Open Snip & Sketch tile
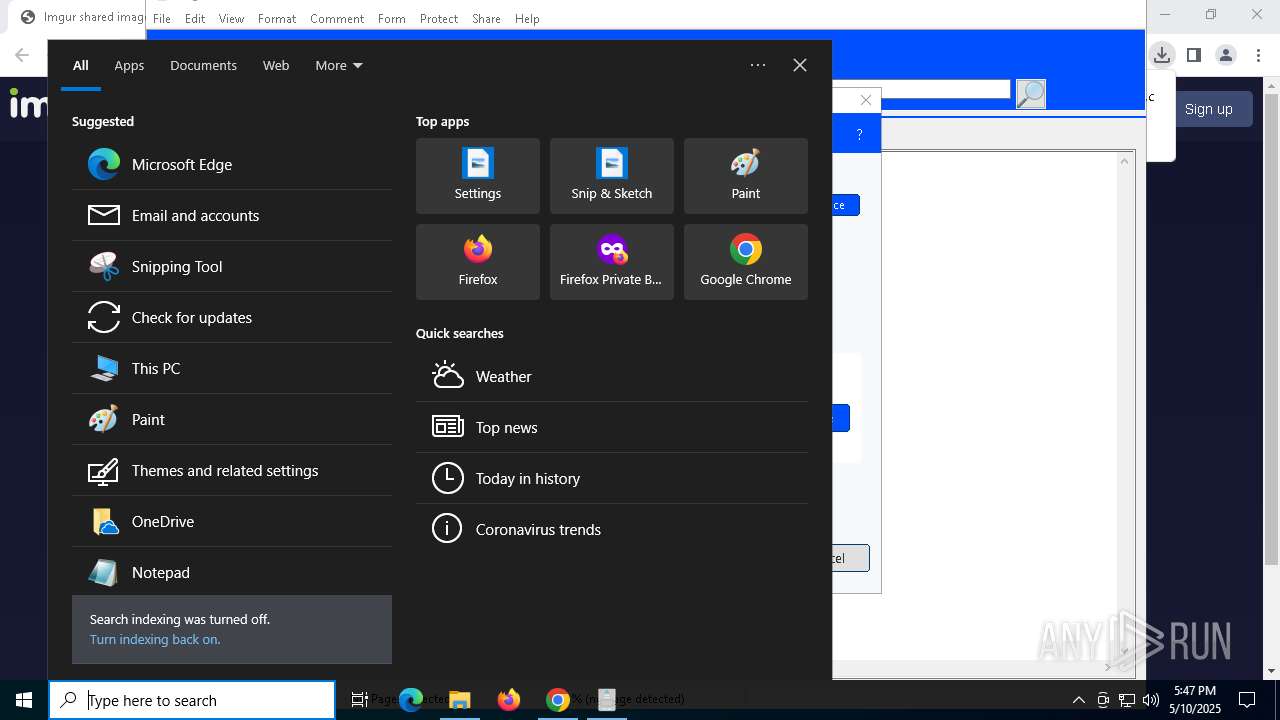 (612, 176)
